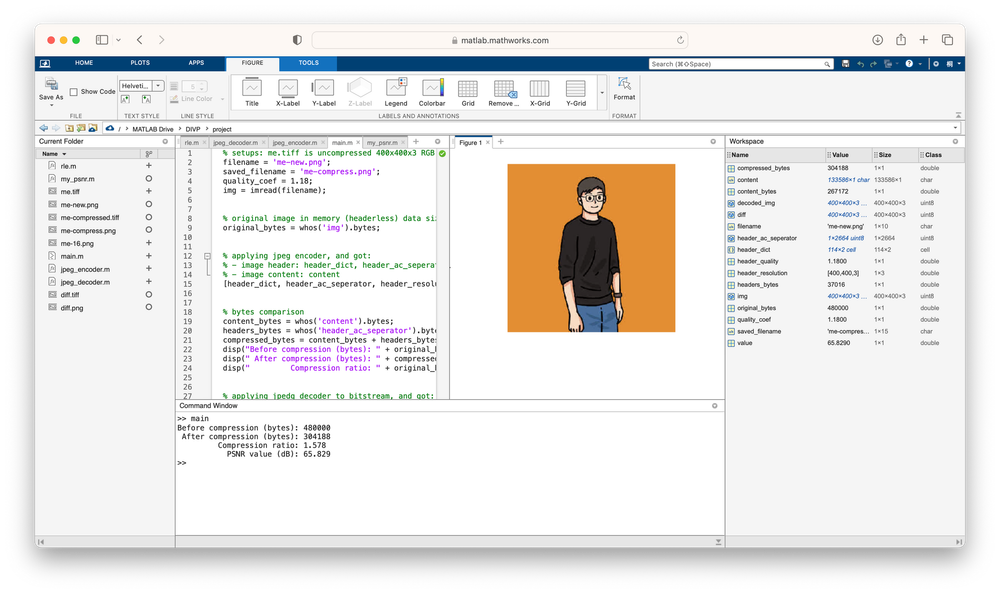Open the jpeg_encoder.m editor tab

pyautogui.click(x=295, y=142)
